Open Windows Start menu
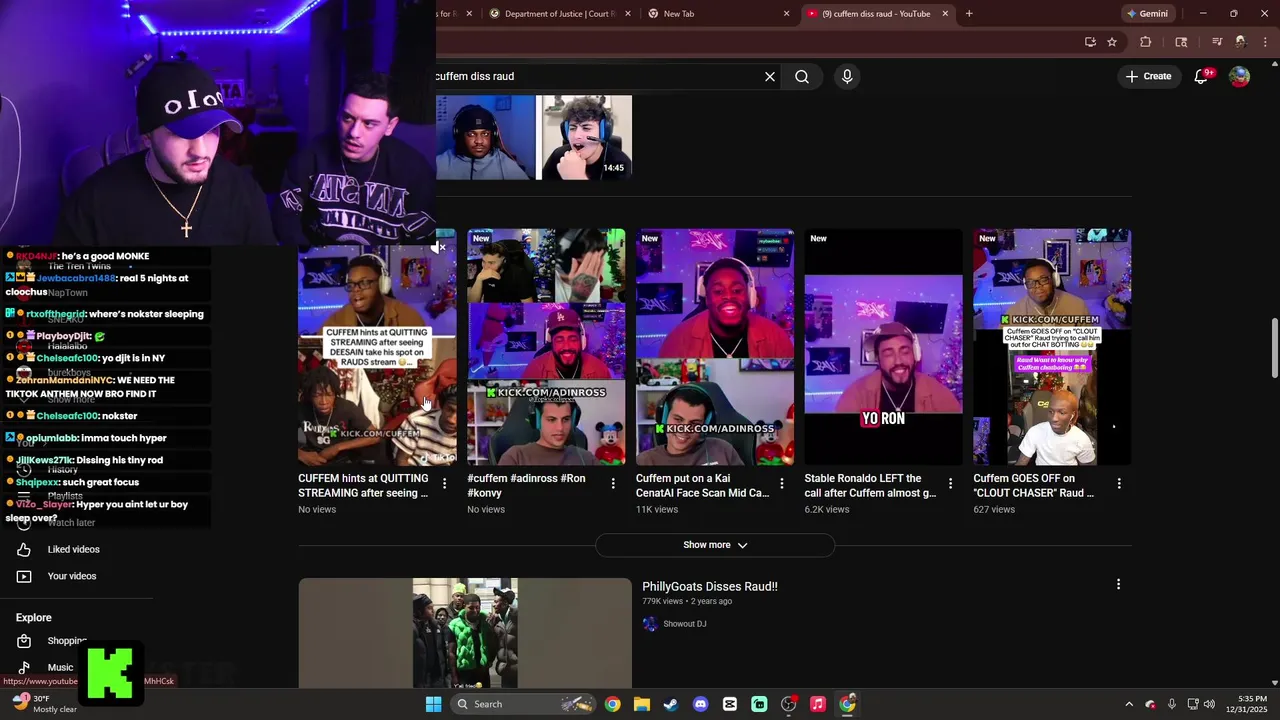Screen dimensions: 1280x720 click(x=433, y=704)
